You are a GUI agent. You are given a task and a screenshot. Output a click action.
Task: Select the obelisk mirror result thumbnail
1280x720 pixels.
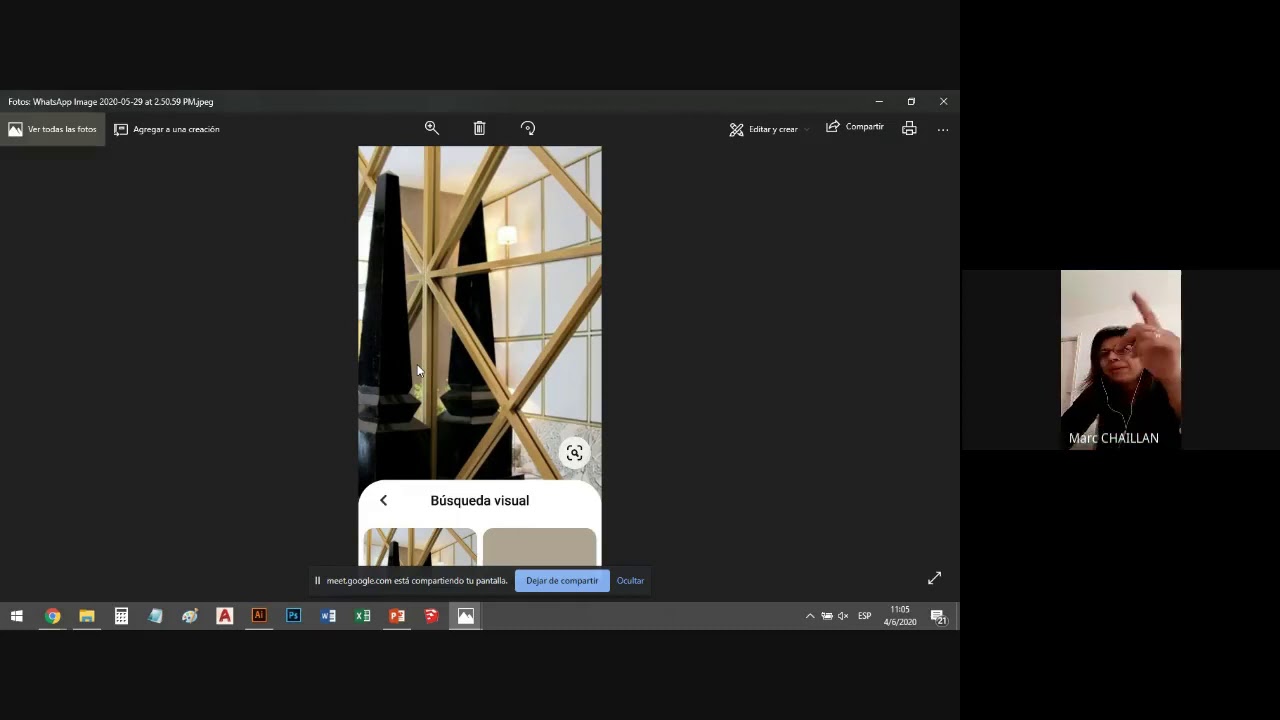tap(420, 547)
